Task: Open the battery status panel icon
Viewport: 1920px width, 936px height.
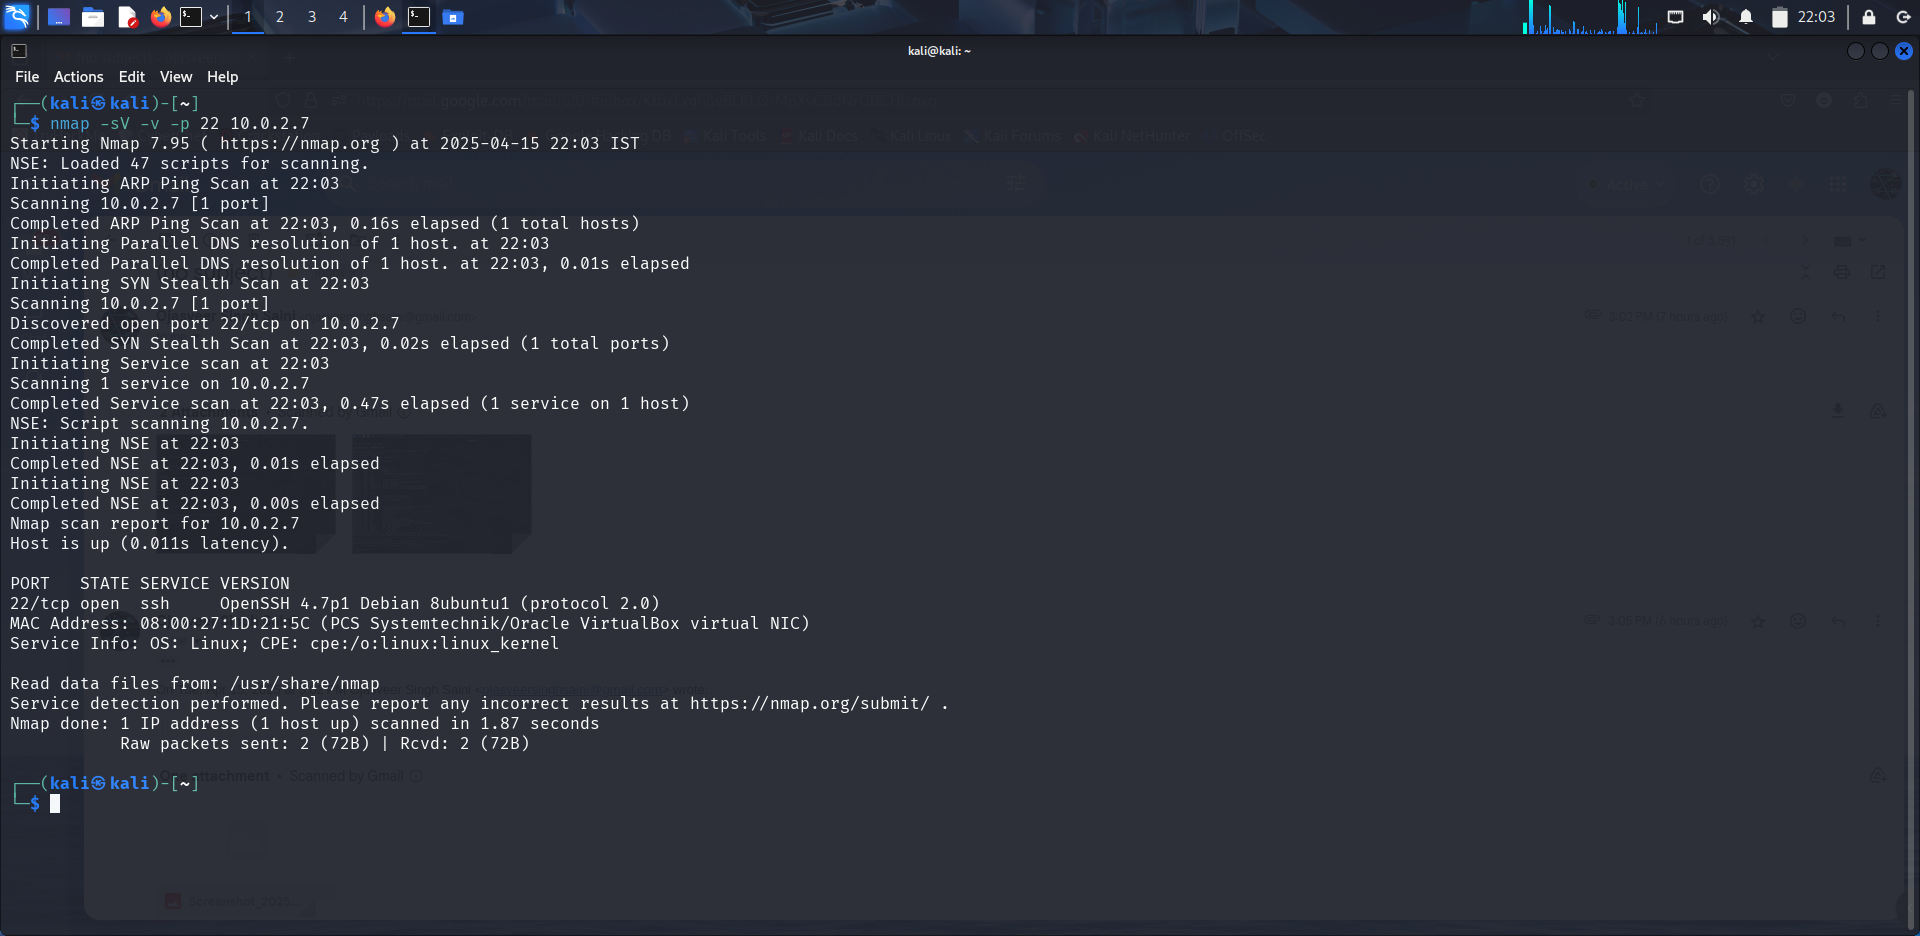Action: tap(1780, 17)
